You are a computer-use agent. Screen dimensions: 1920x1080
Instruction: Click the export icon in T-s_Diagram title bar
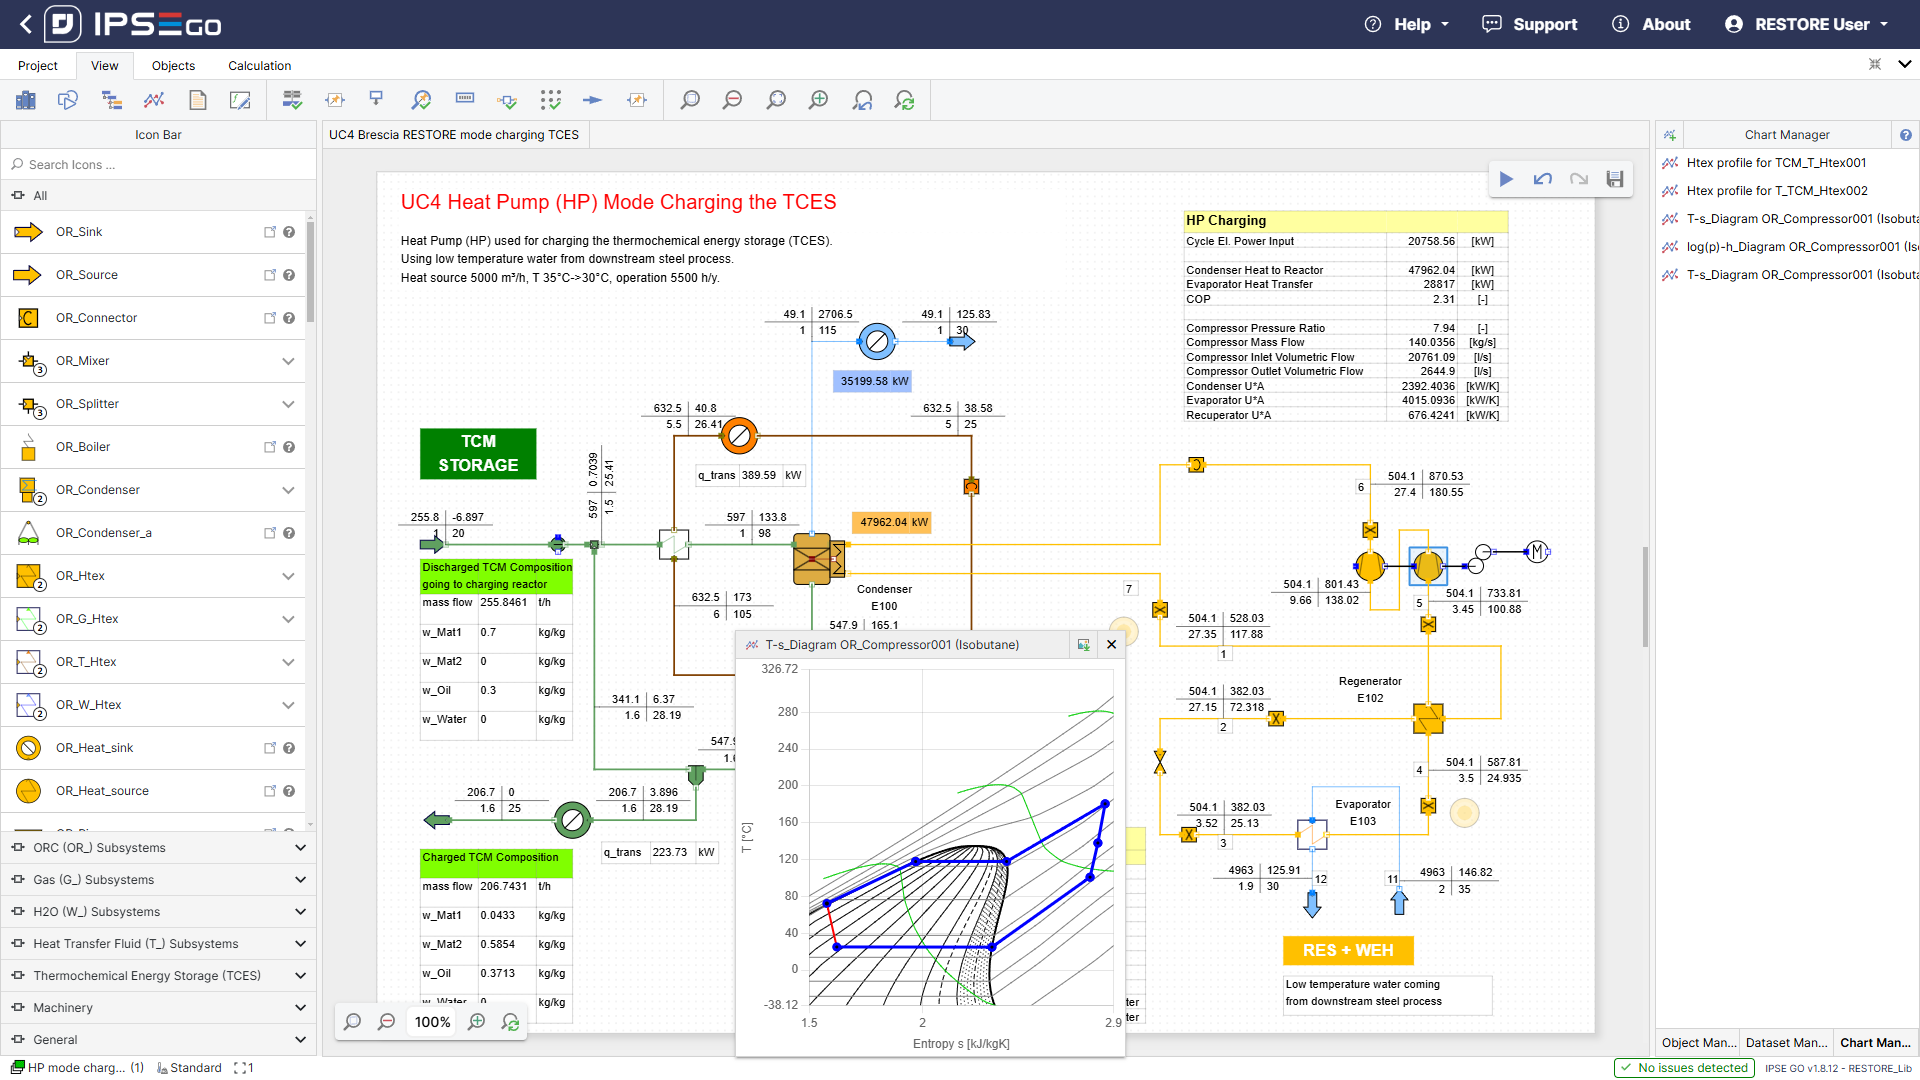1083,645
